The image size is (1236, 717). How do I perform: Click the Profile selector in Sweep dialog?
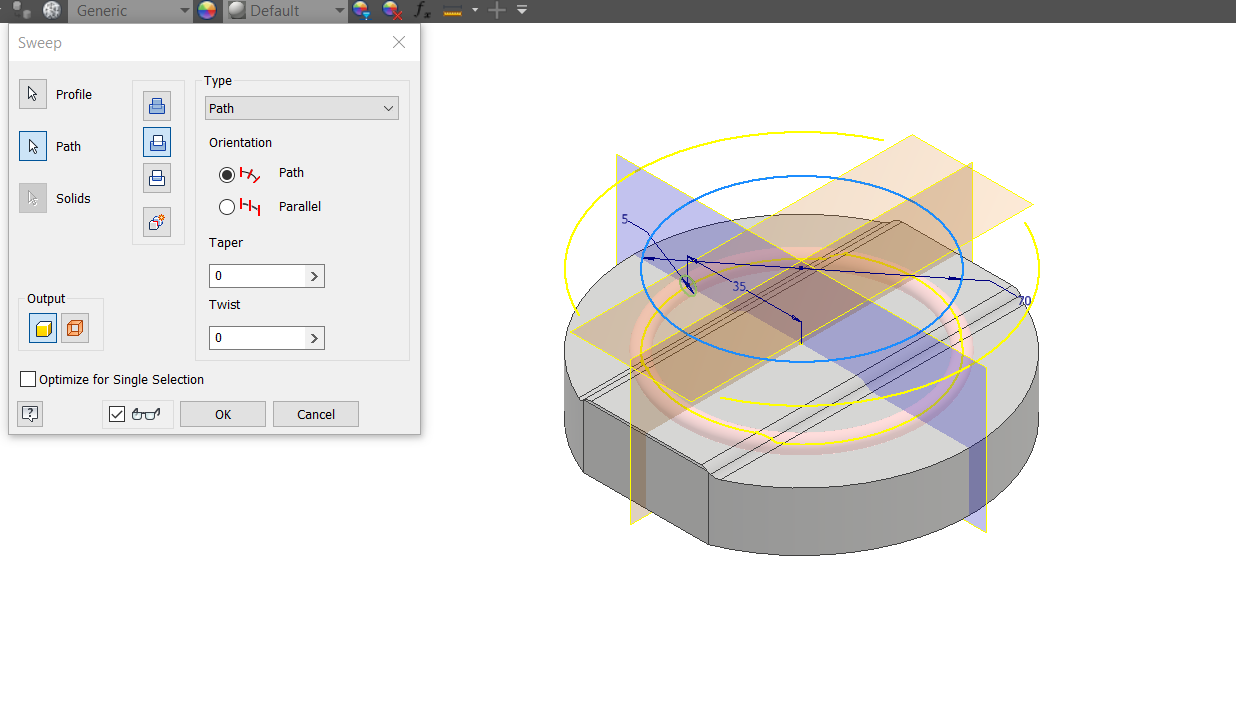coord(32,93)
